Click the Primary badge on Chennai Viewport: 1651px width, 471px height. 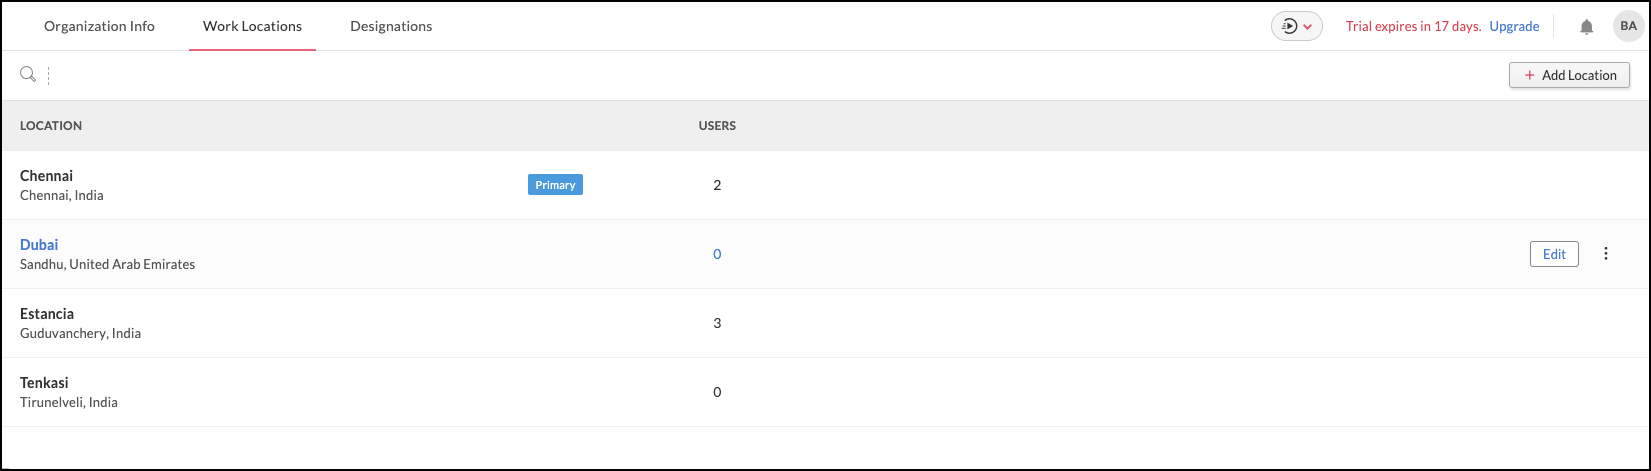point(555,185)
